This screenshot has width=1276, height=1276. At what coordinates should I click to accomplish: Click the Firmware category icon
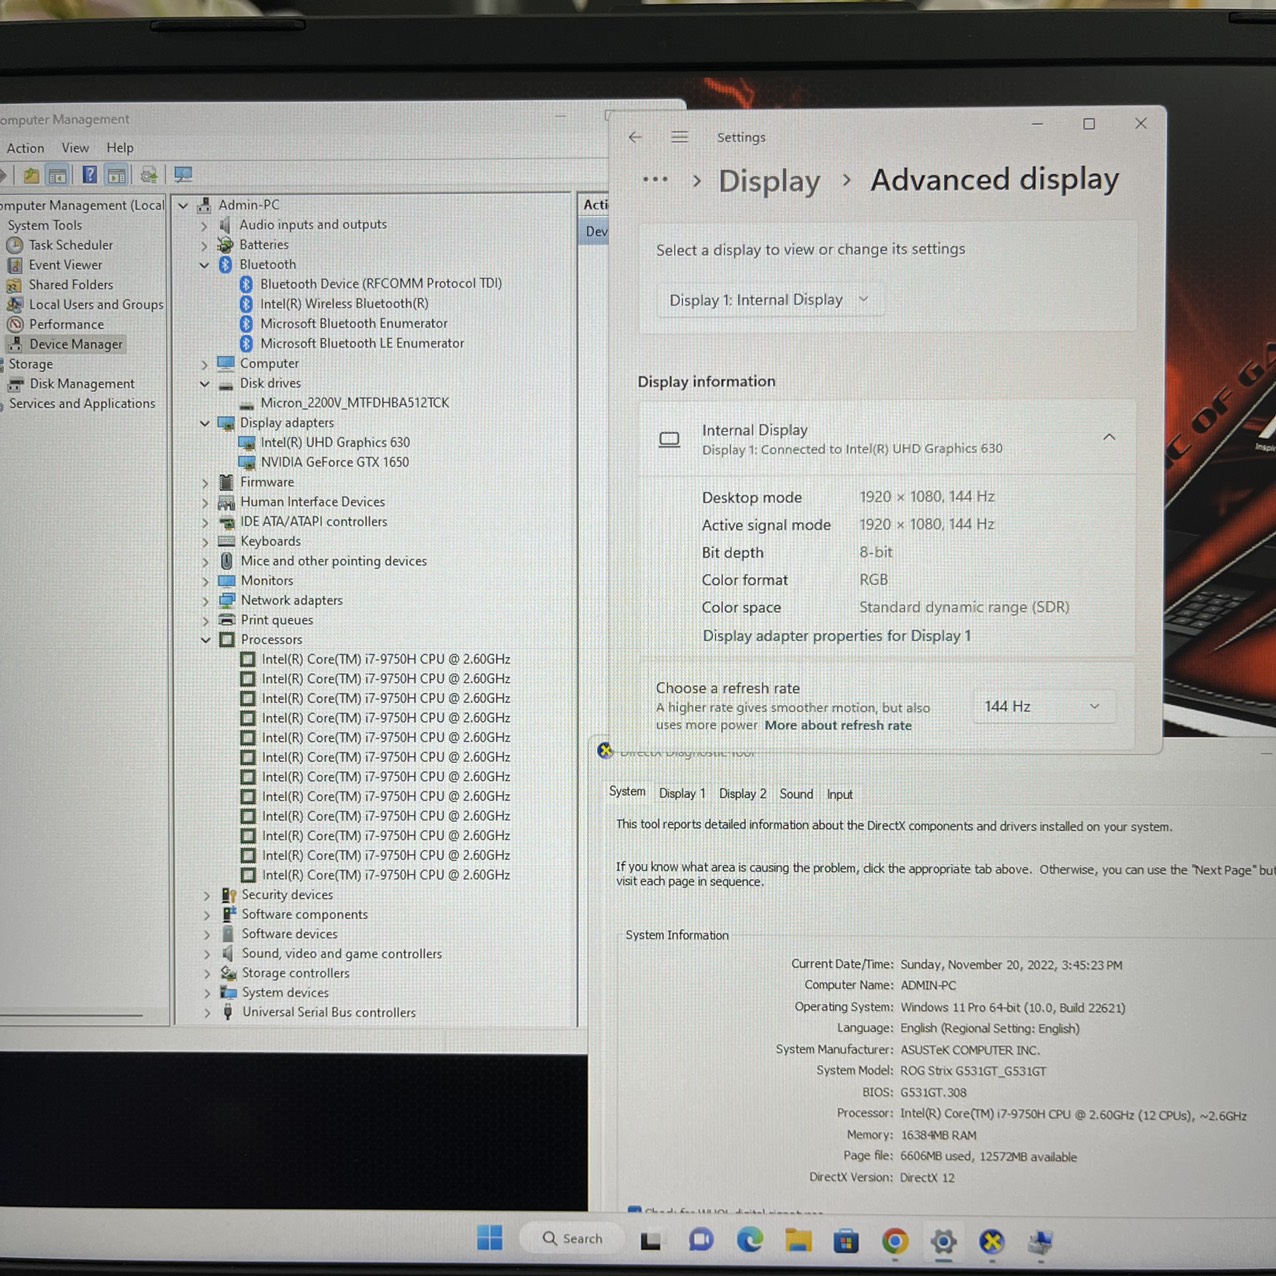[227, 482]
